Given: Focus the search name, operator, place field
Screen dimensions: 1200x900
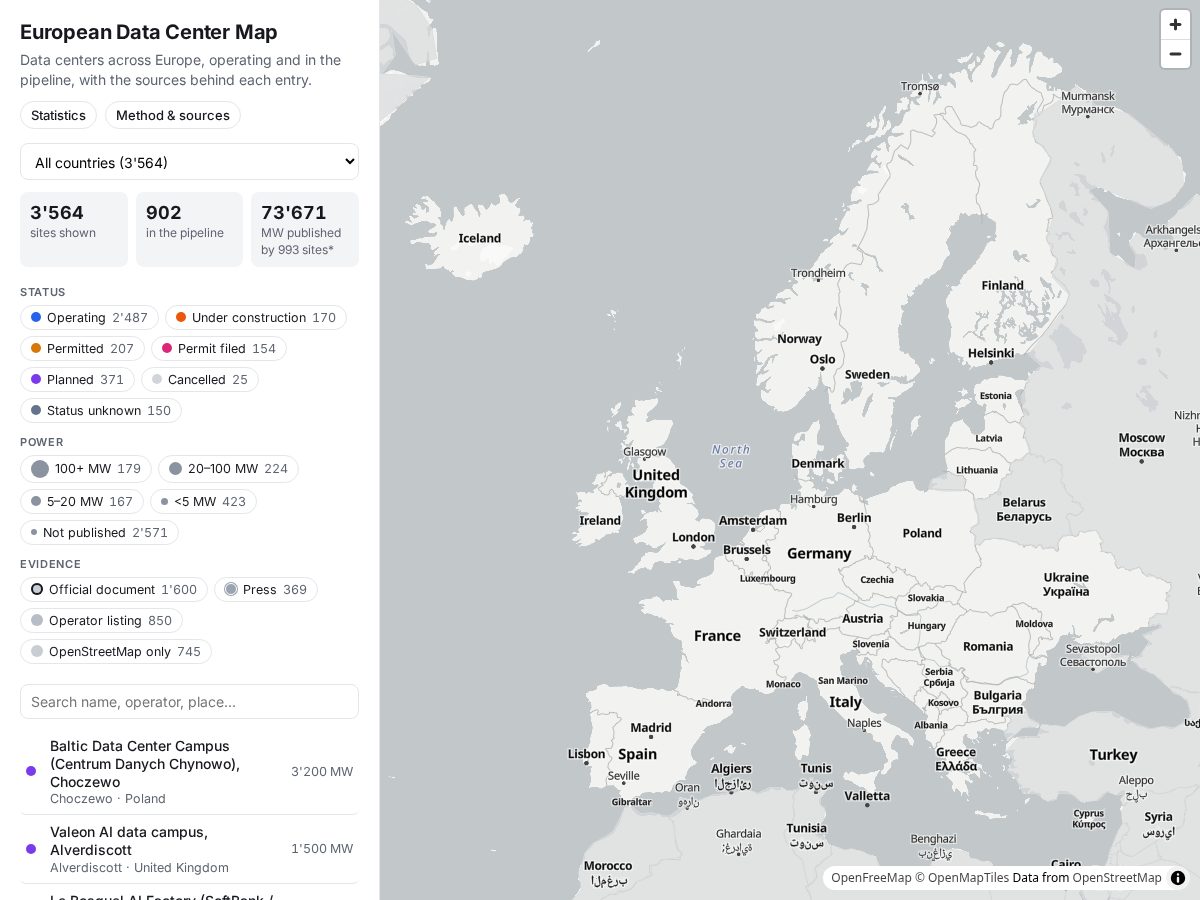Looking at the screenshot, I should coord(189,702).
